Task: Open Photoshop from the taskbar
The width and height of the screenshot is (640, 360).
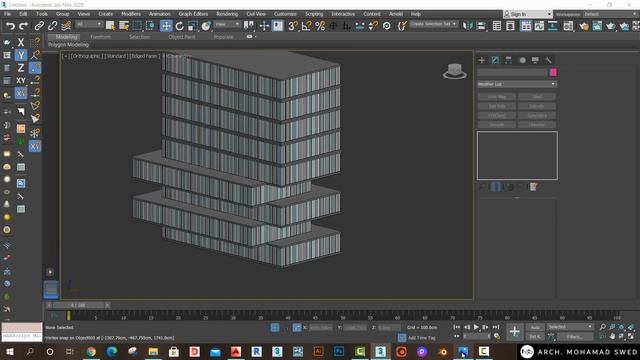Action: click(339, 351)
